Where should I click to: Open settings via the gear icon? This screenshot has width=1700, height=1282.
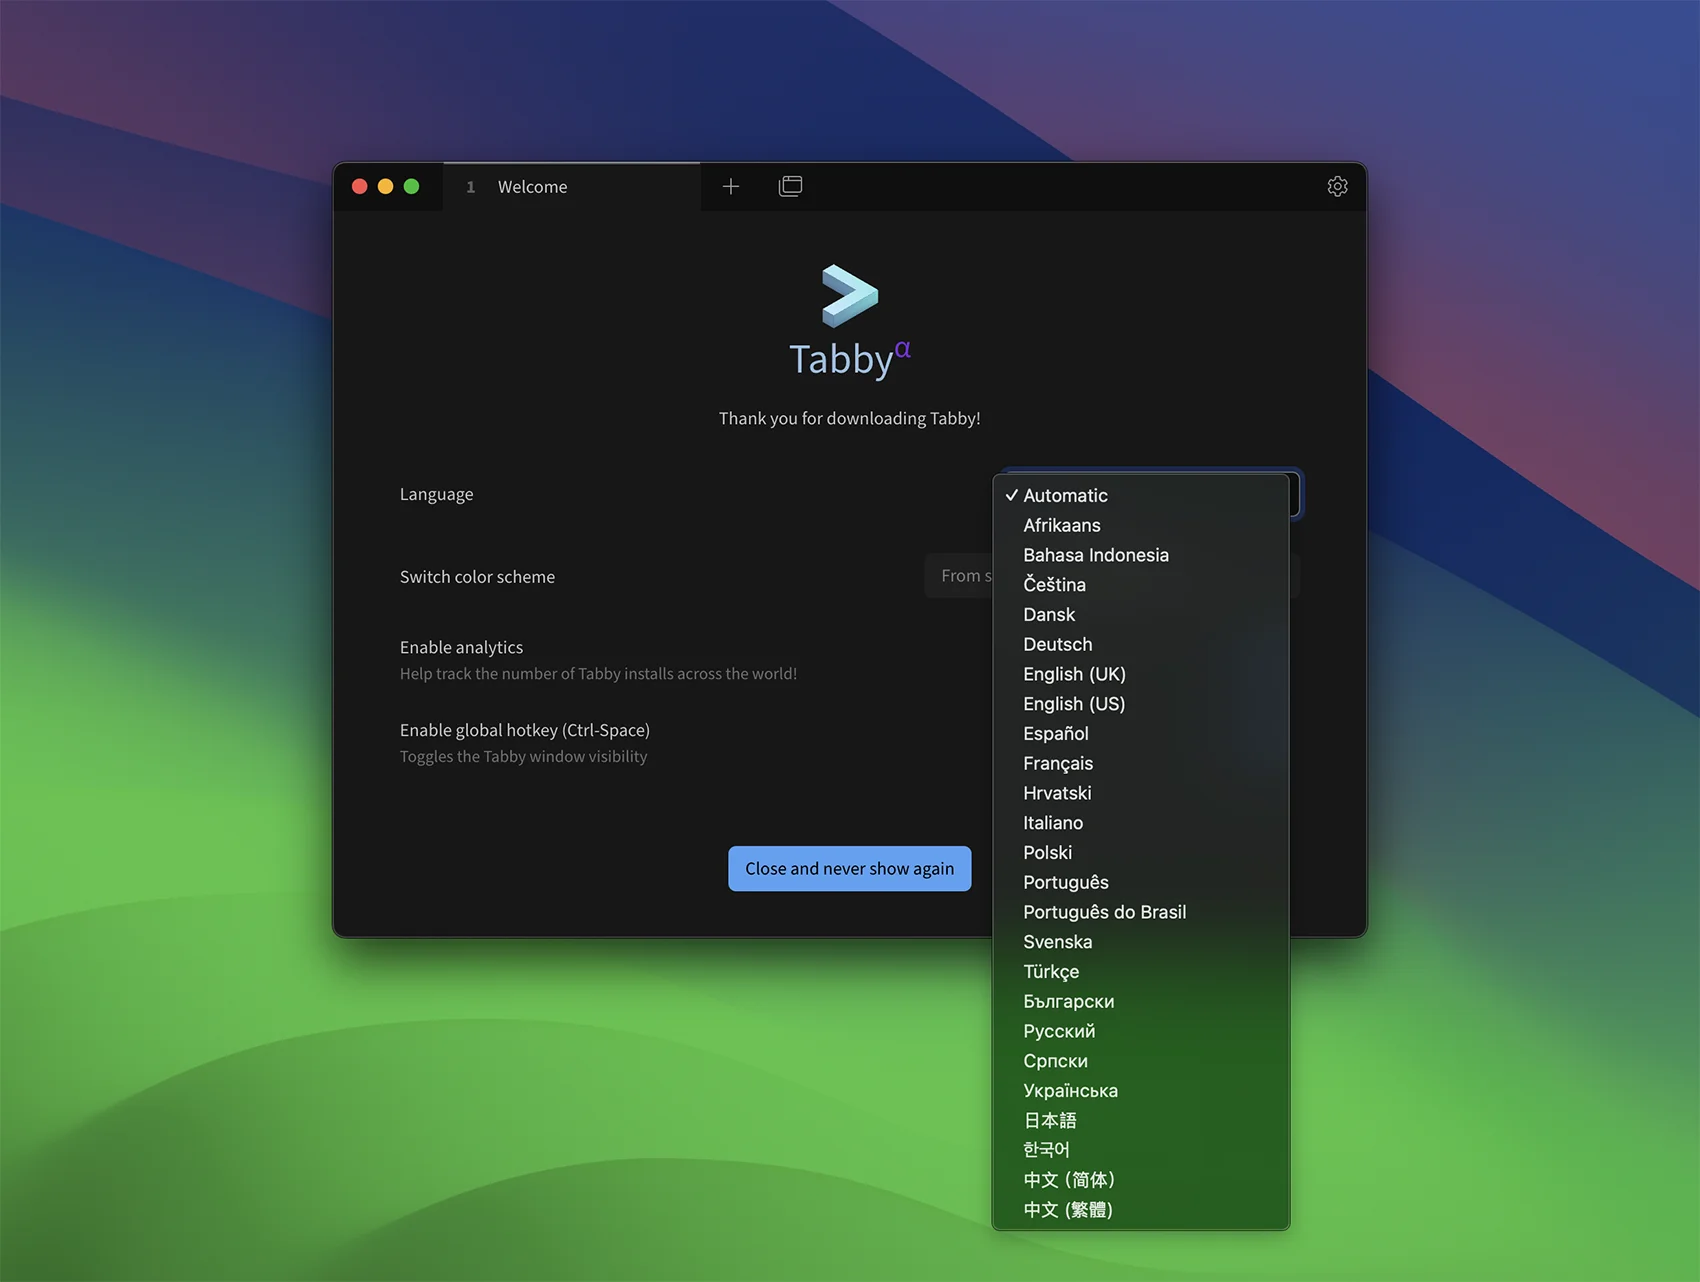click(1337, 186)
